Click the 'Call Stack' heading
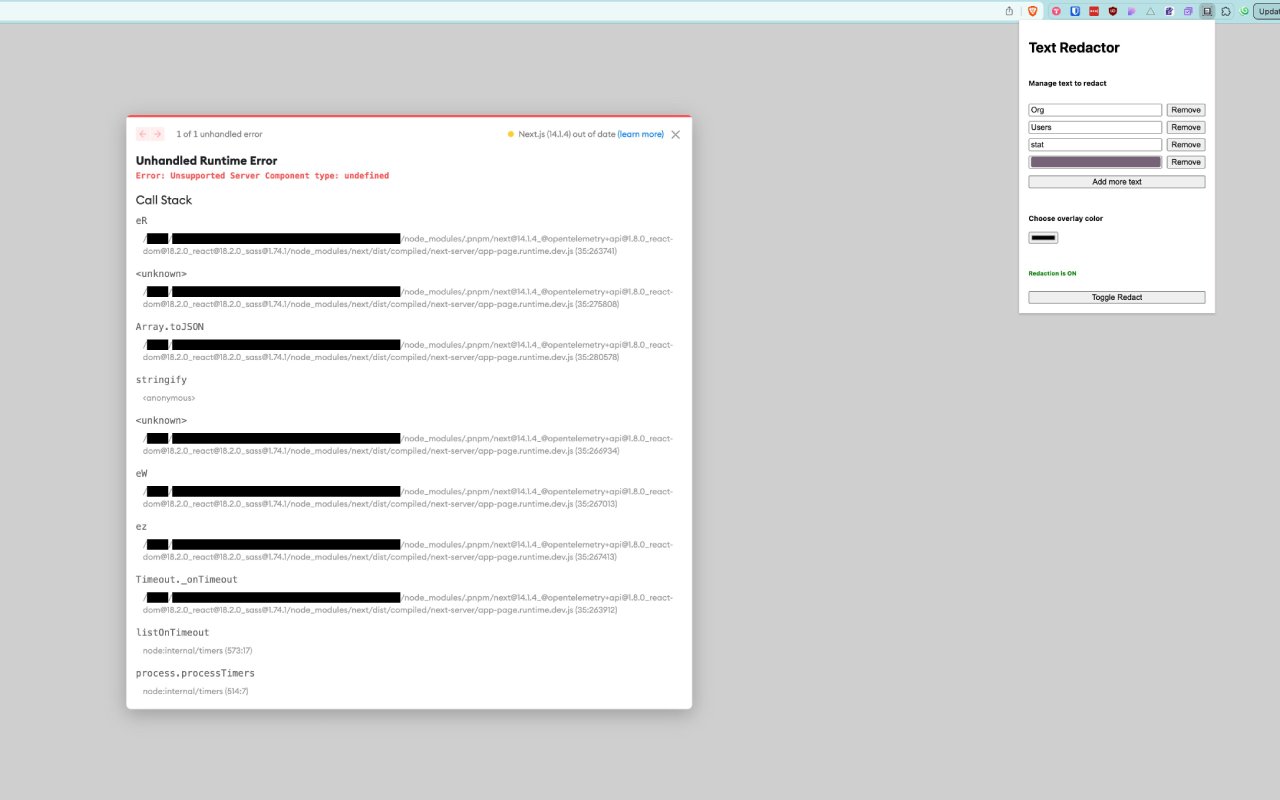This screenshot has height=800, width=1280. click(x=164, y=200)
